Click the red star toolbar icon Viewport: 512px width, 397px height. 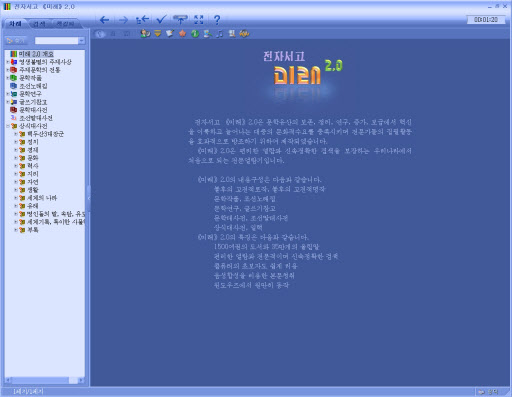[x=182, y=34]
